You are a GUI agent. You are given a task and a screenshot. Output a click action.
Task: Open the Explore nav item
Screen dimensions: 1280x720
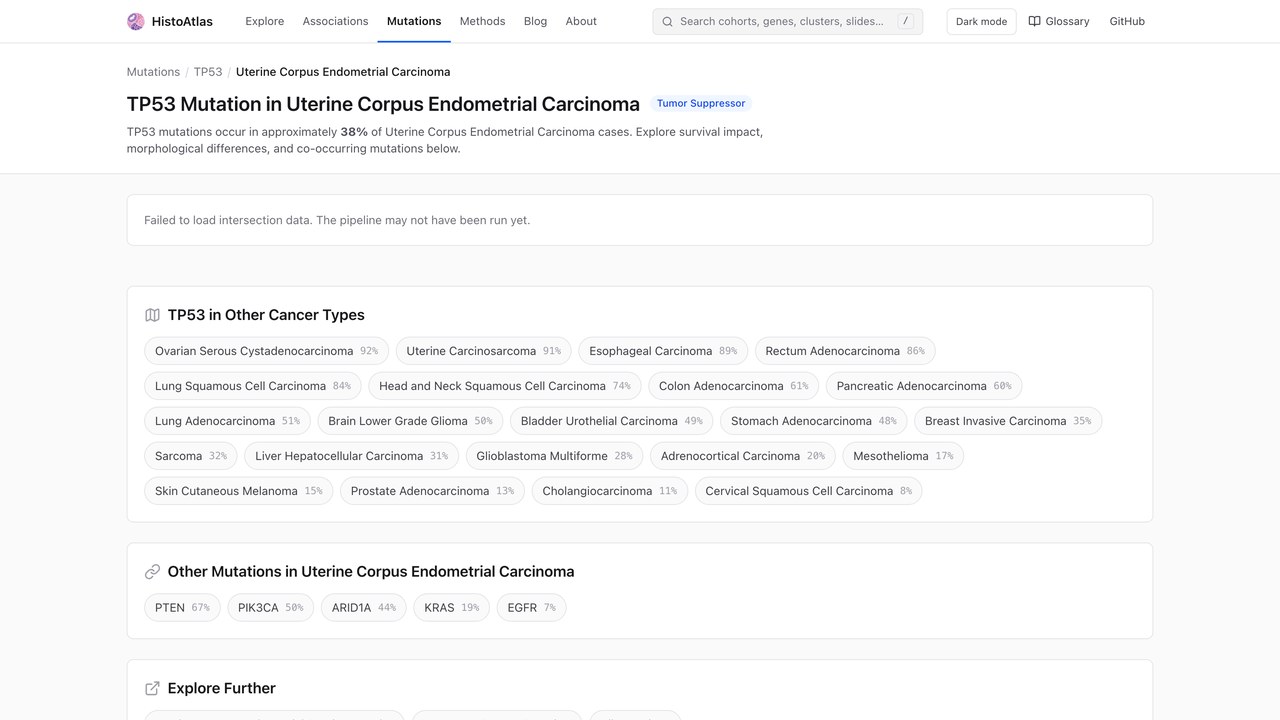point(265,21)
